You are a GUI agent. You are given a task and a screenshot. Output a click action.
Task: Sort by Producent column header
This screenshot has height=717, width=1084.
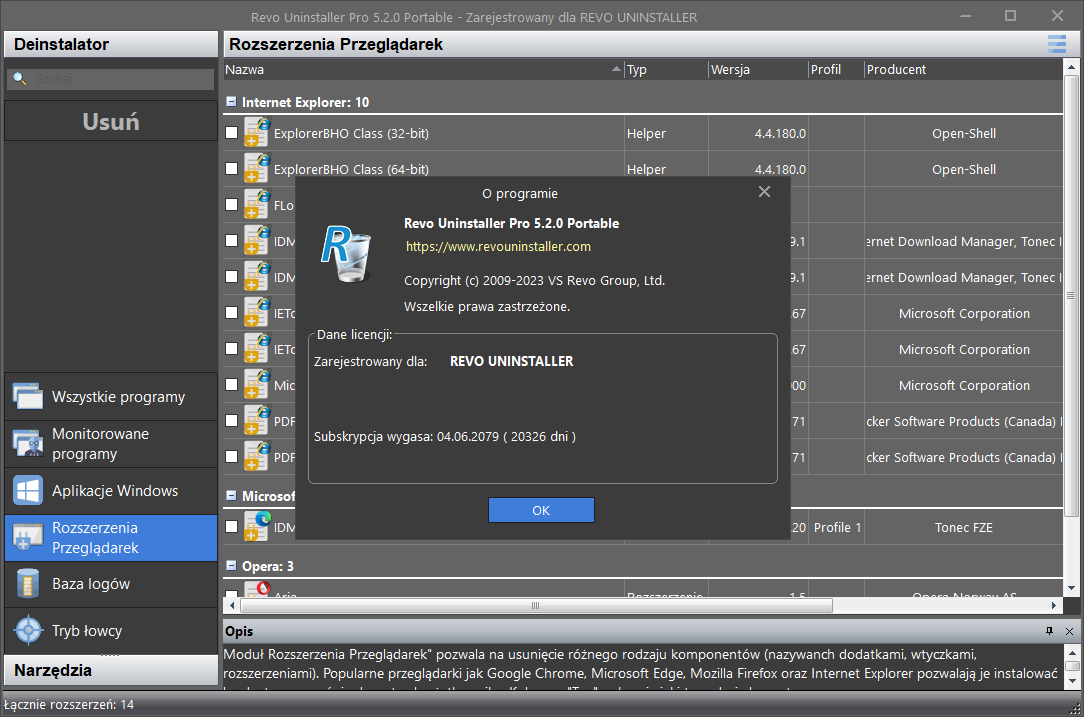[x=963, y=69]
